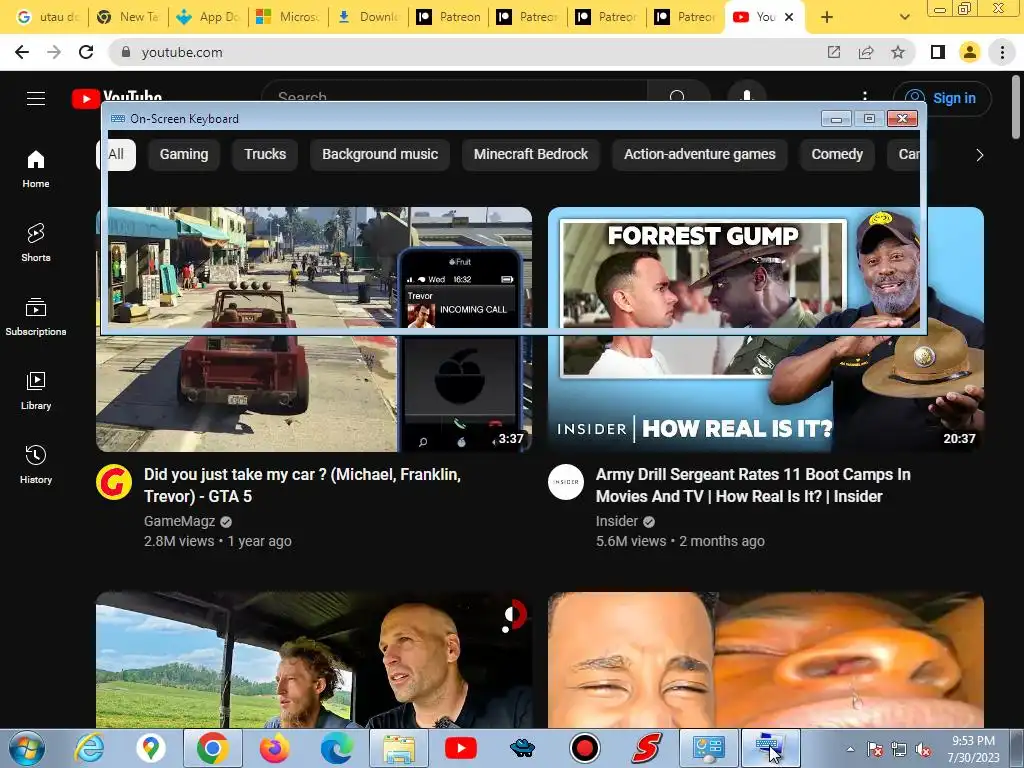Switch to the 'Downlo' tab
Screen dimensions: 1024x768
(x=368, y=17)
